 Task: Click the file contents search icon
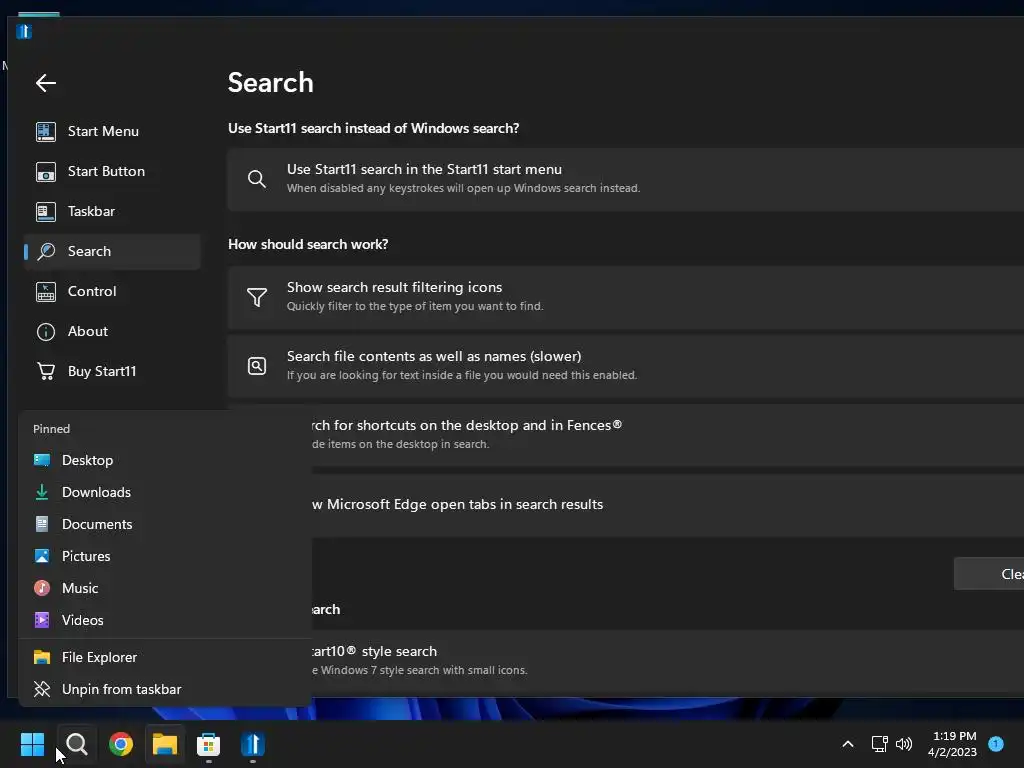257,366
